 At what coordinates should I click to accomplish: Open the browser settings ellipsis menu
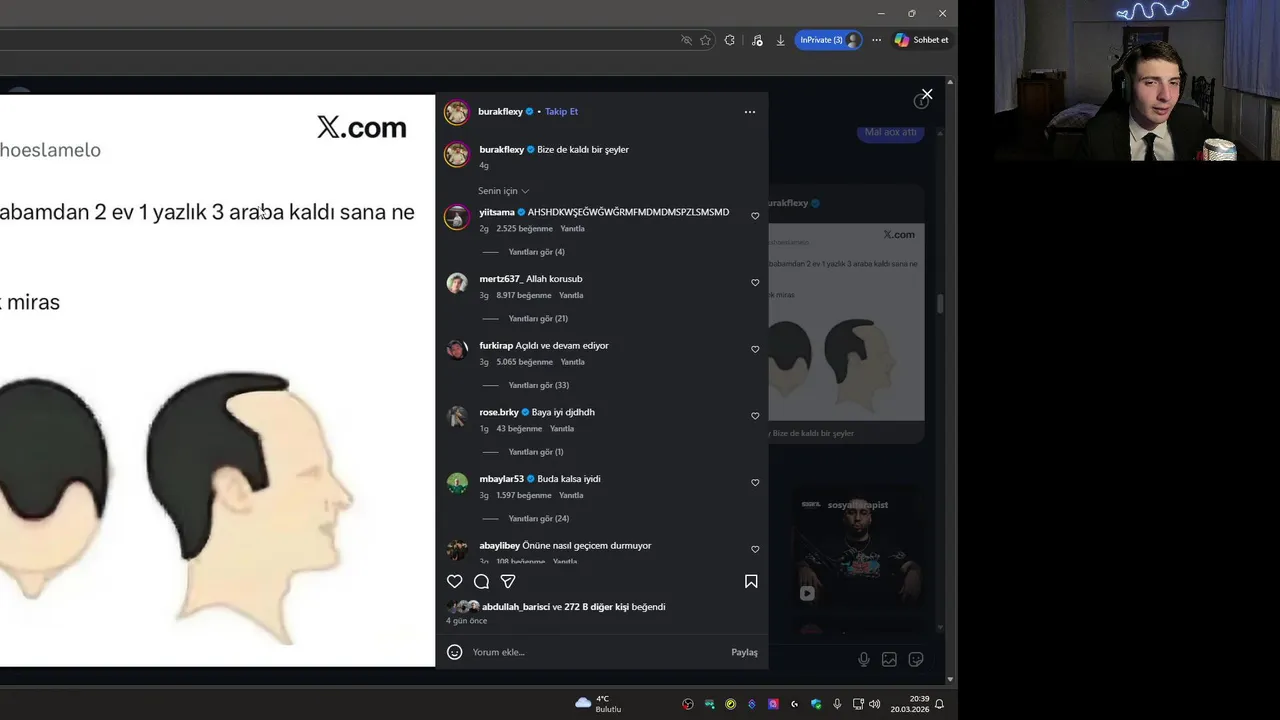(876, 40)
